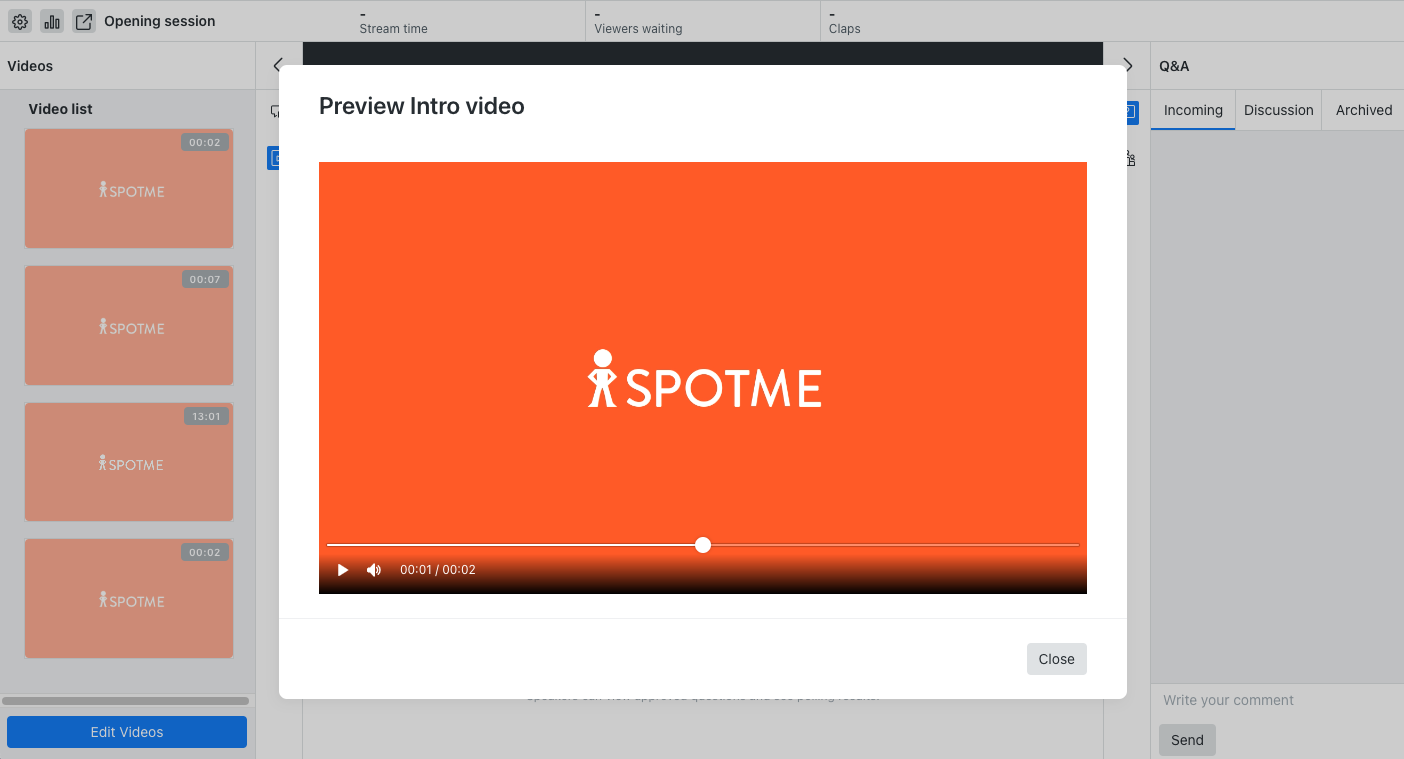Select the 13:01 video thumbnail
This screenshot has height=759, width=1404.
(129, 462)
